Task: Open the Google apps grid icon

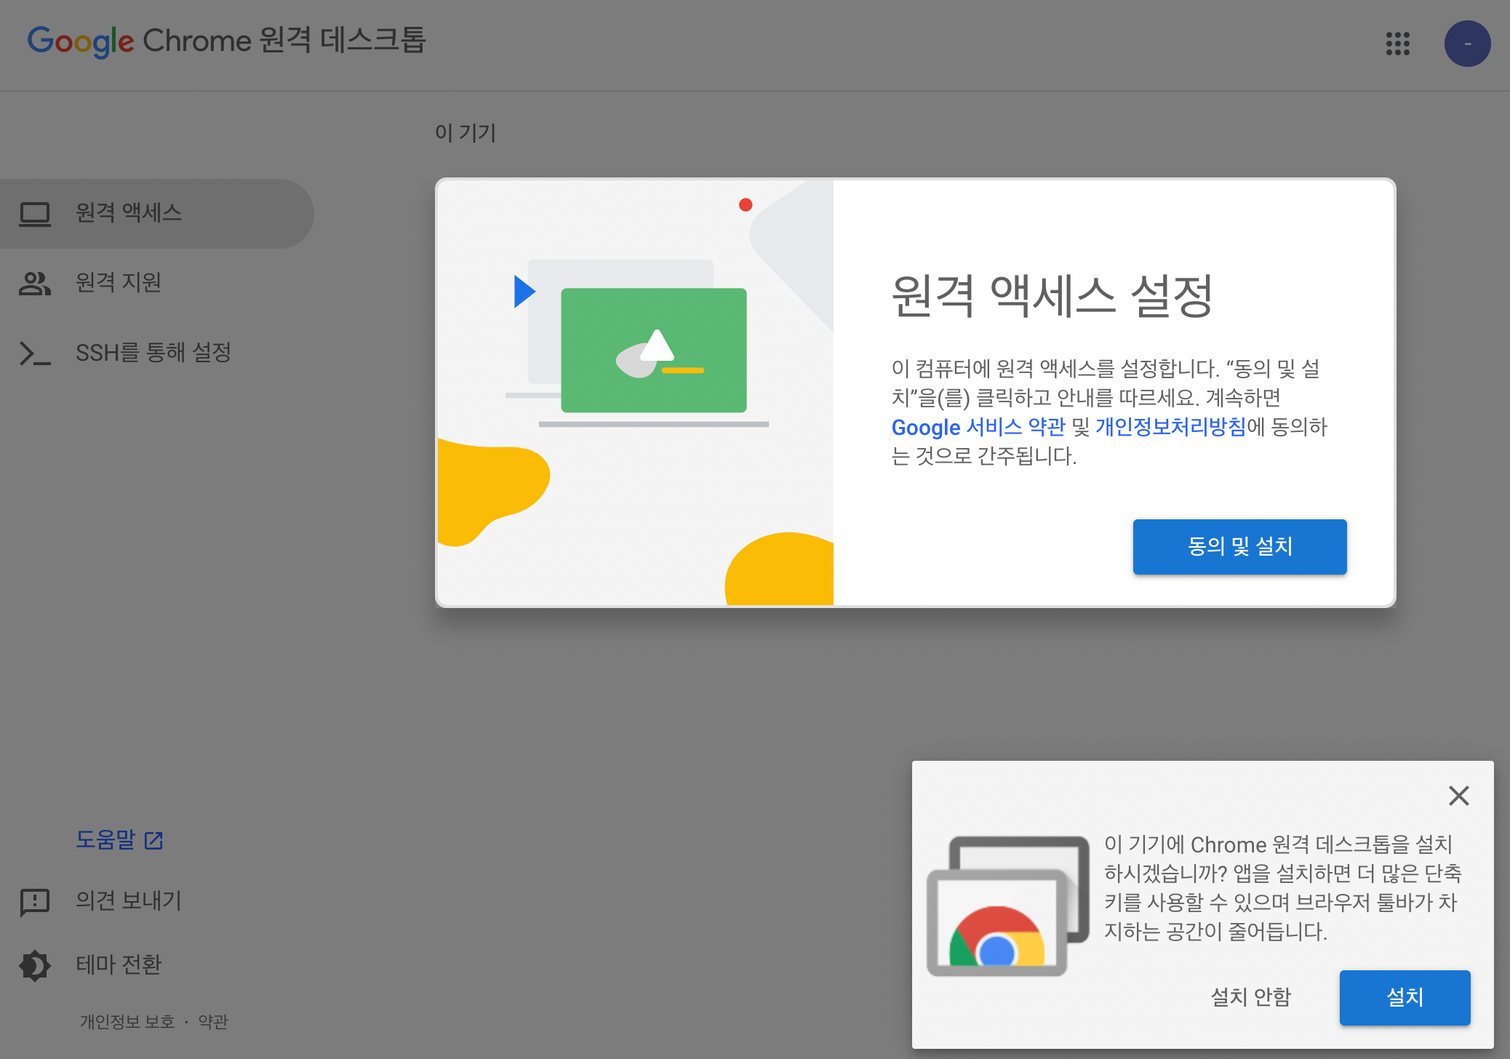Action: click(x=1397, y=43)
